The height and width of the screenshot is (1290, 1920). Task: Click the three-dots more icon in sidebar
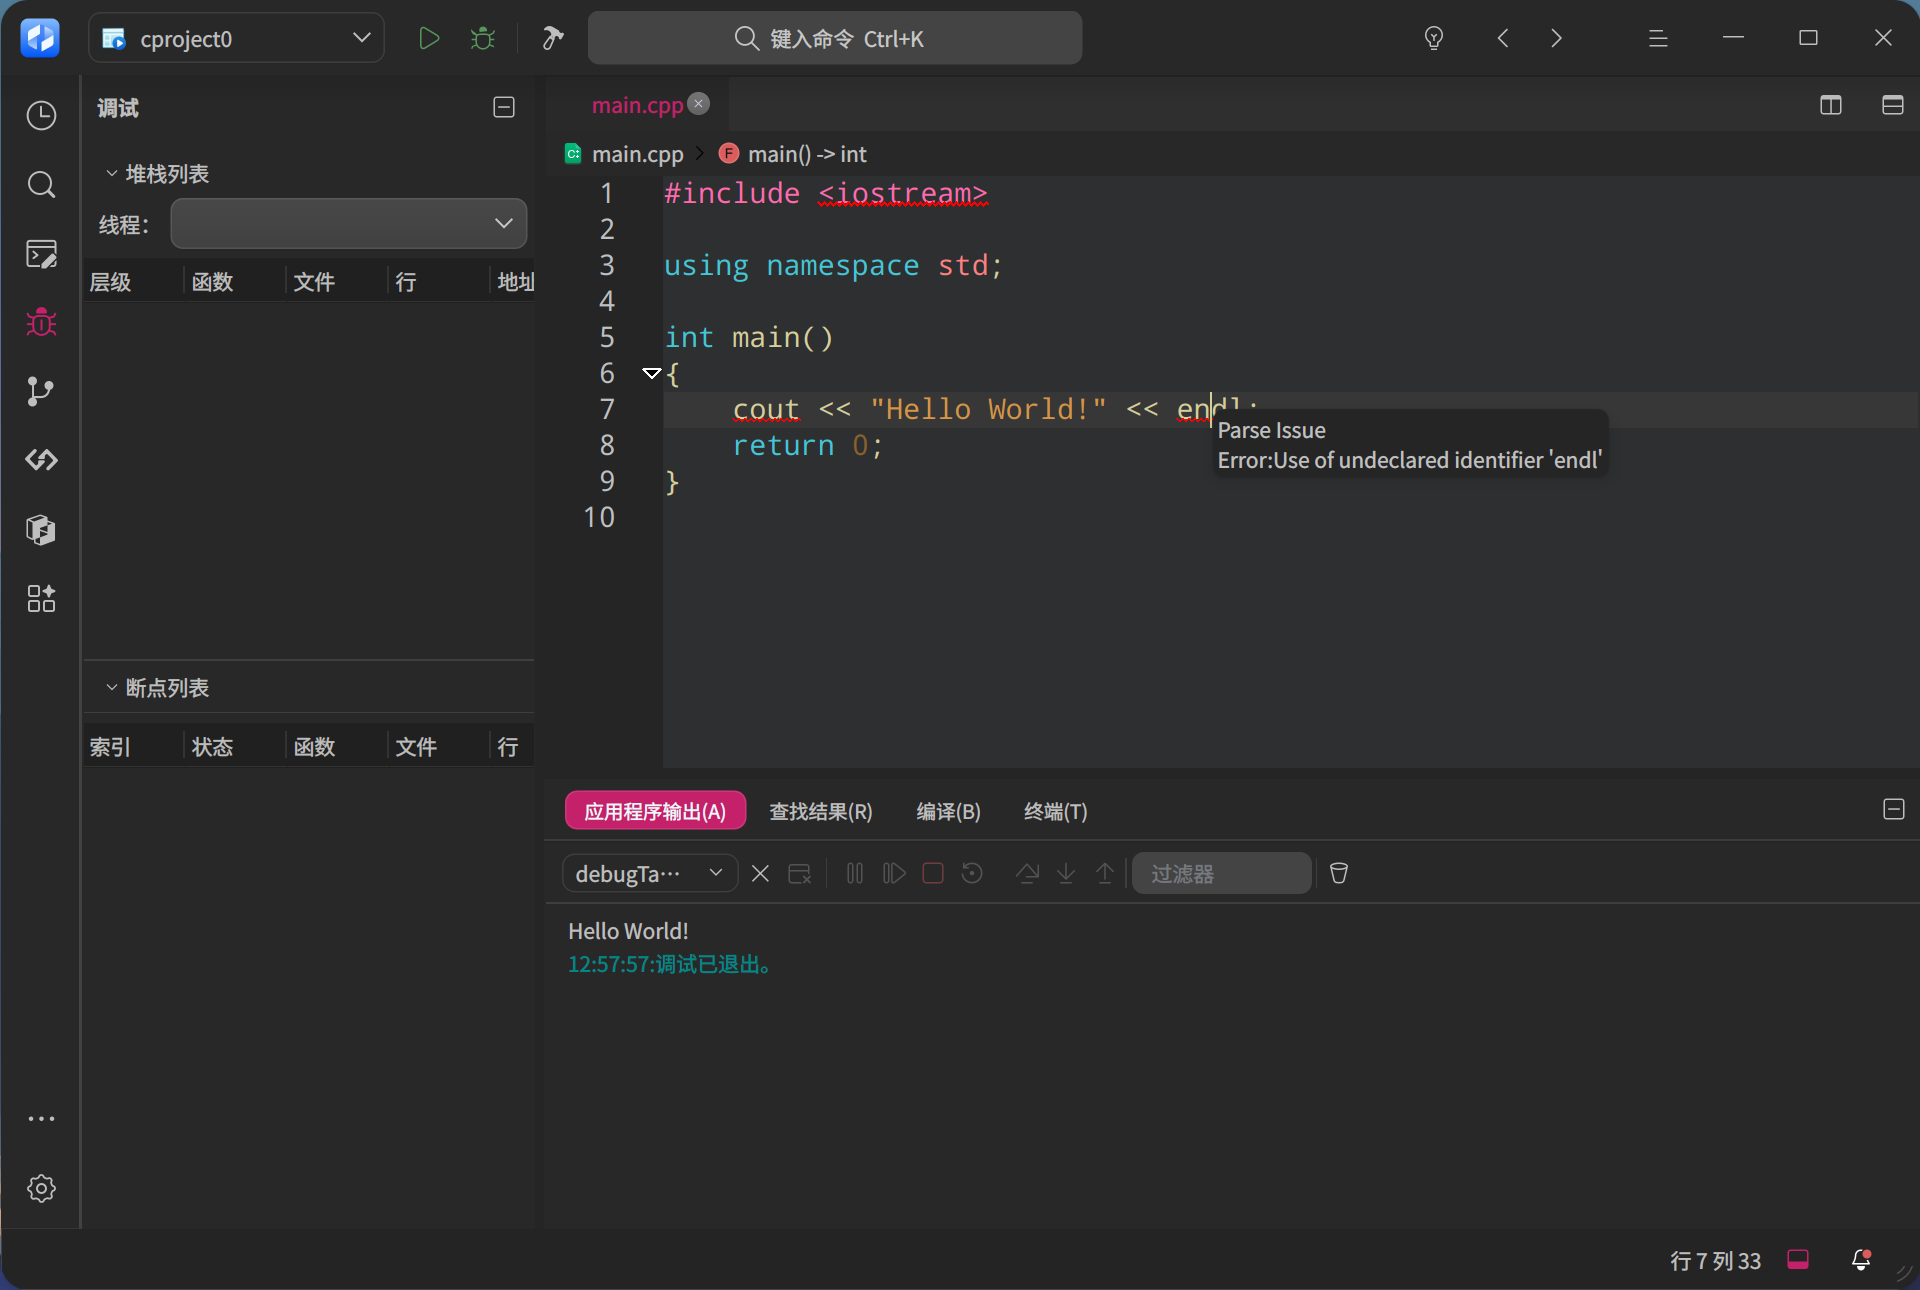click(41, 1119)
